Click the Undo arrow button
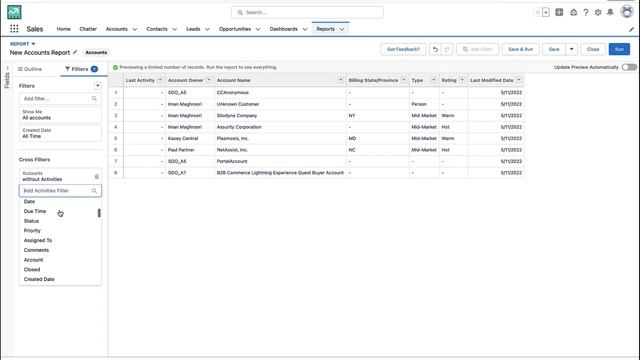The width and height of the screenshot is (640, 360). [x=435, y=49]
